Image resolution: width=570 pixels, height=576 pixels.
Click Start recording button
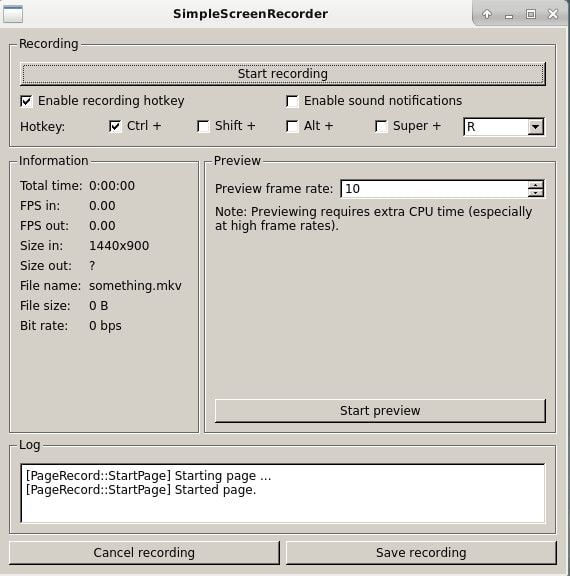282,74
